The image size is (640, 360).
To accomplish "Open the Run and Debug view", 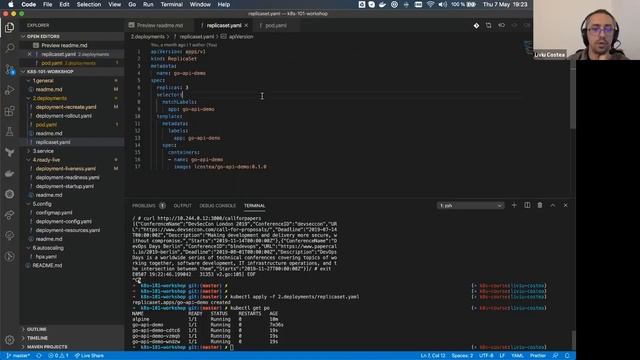I will [x=9, y=90].
